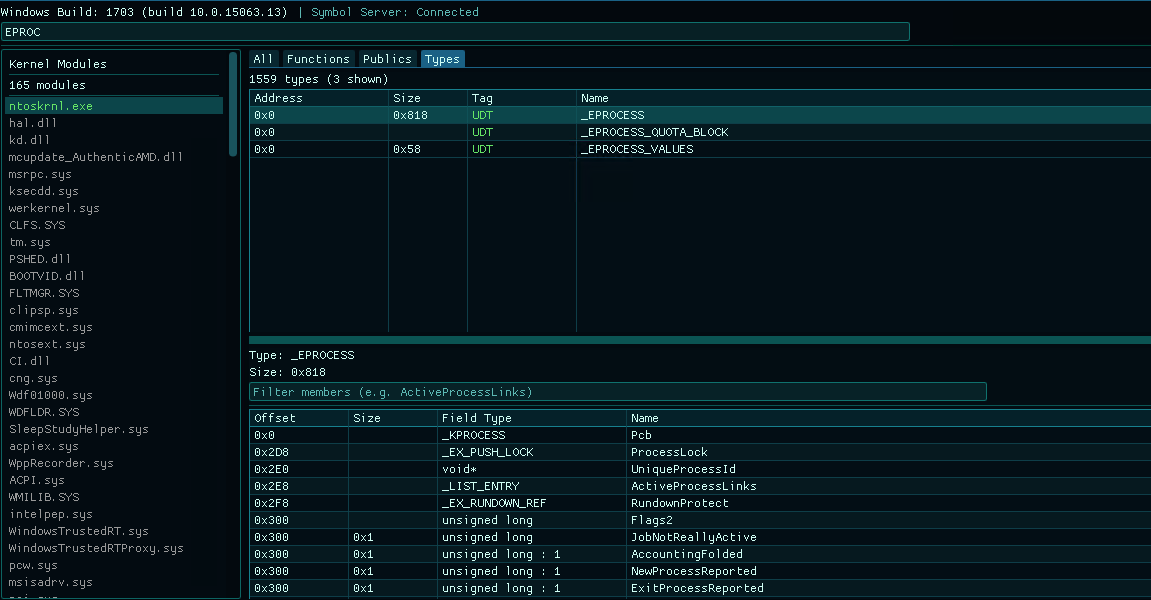The height and width of the screenshot is (600, 1151).
Task: Select the ActiveProcessLinks member row
Action: tap(700, 485)
